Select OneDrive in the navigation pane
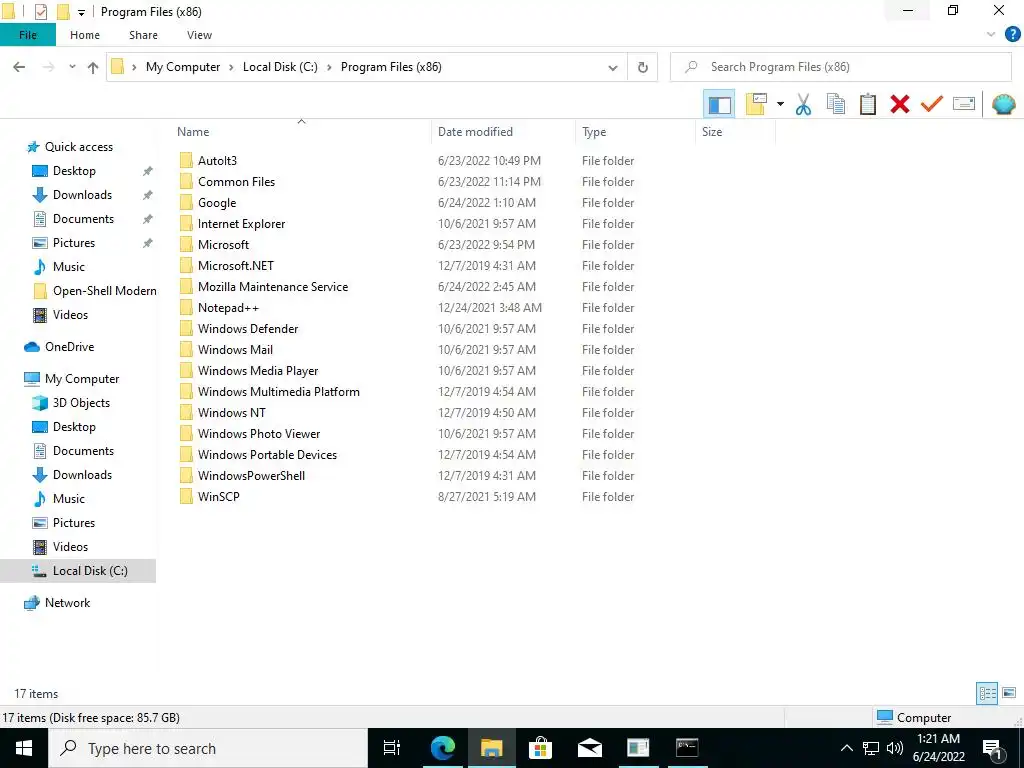This screenshot has width=1024, height=768. [69, 347]
